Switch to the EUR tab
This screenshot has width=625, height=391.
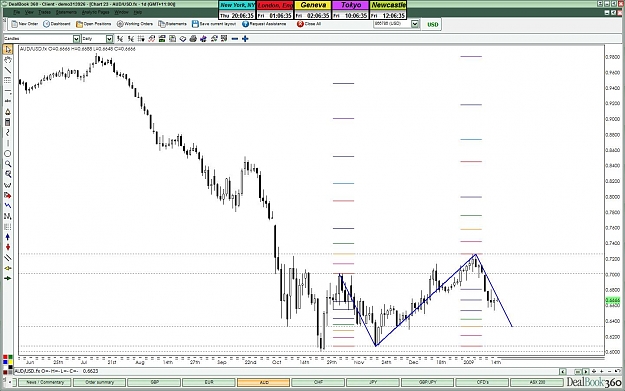209,383
